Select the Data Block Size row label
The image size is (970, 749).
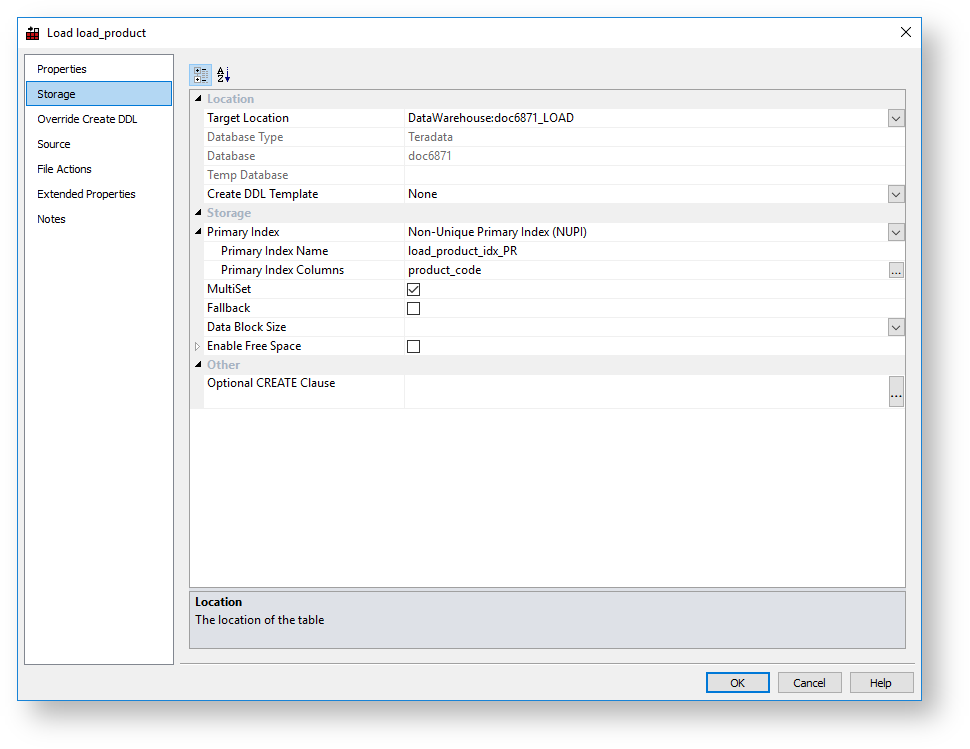[246, 327]
